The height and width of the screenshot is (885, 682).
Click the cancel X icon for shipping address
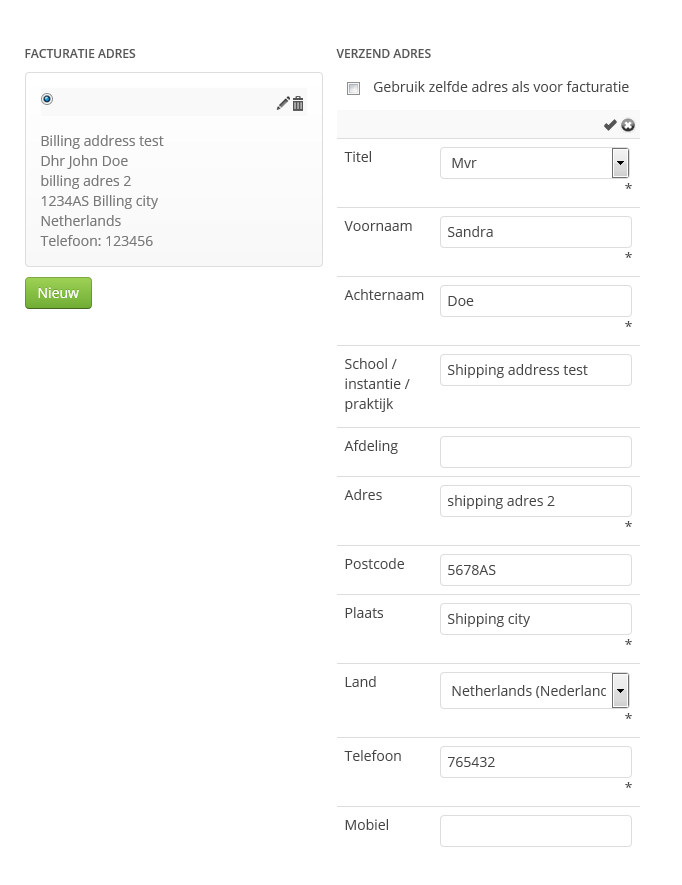tap(628, 125)
